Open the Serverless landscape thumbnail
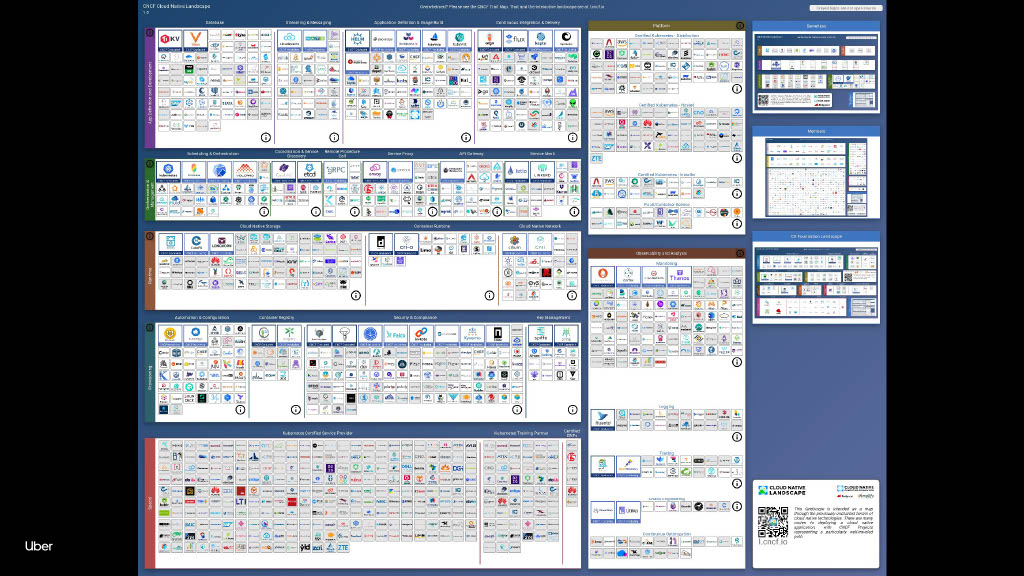Image resolution: width=1024 pixels, height=576 pixels. pos(816,71)
